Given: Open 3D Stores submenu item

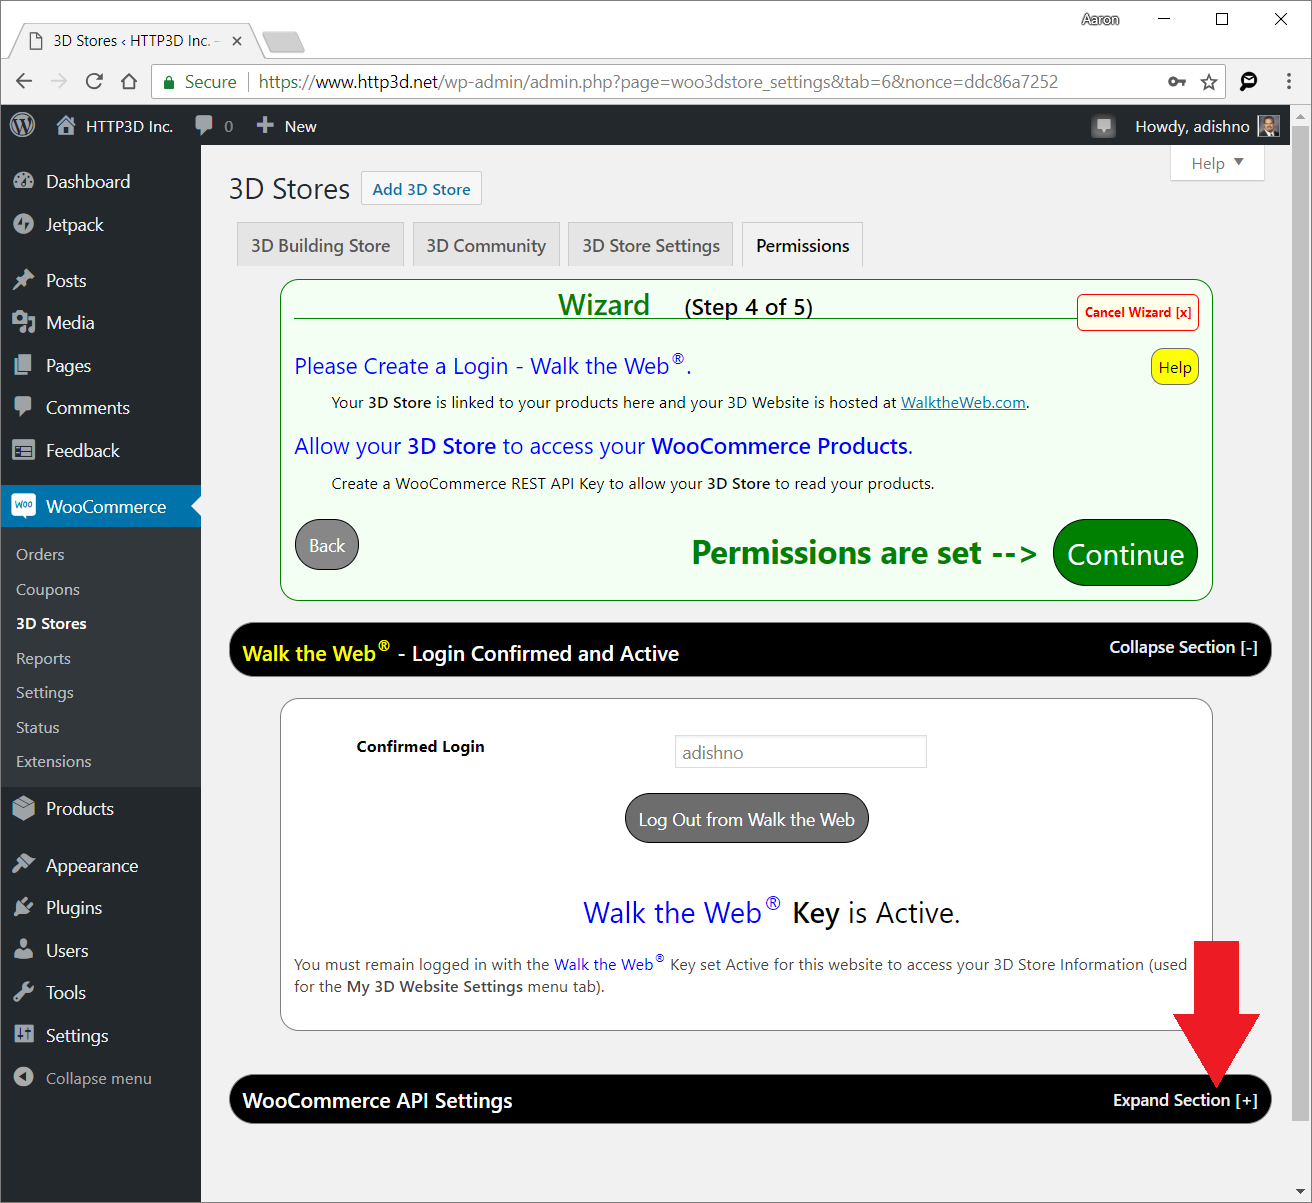Looking at the screenshot, I should coord(51,623).
